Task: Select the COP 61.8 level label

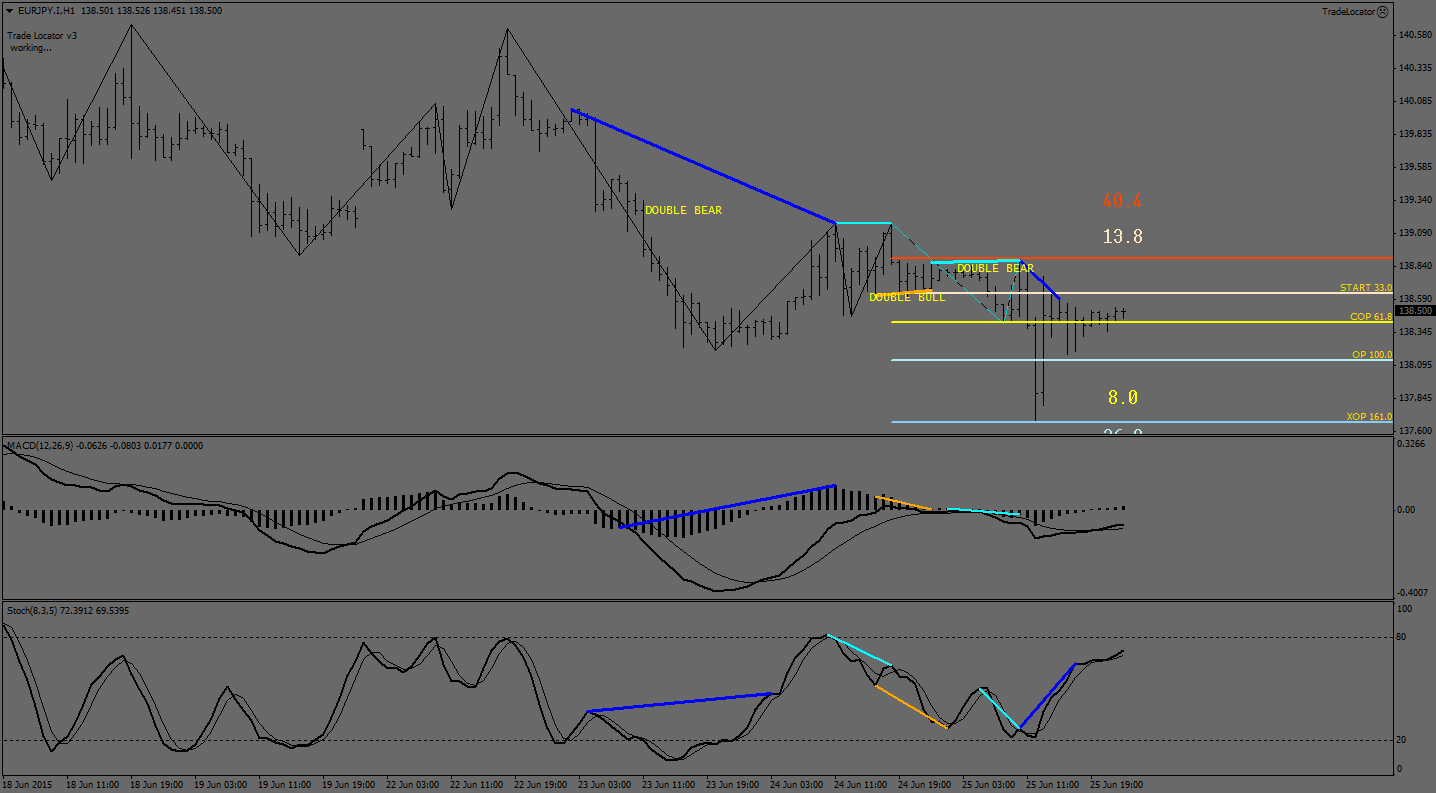Action: click(1370, 317)
